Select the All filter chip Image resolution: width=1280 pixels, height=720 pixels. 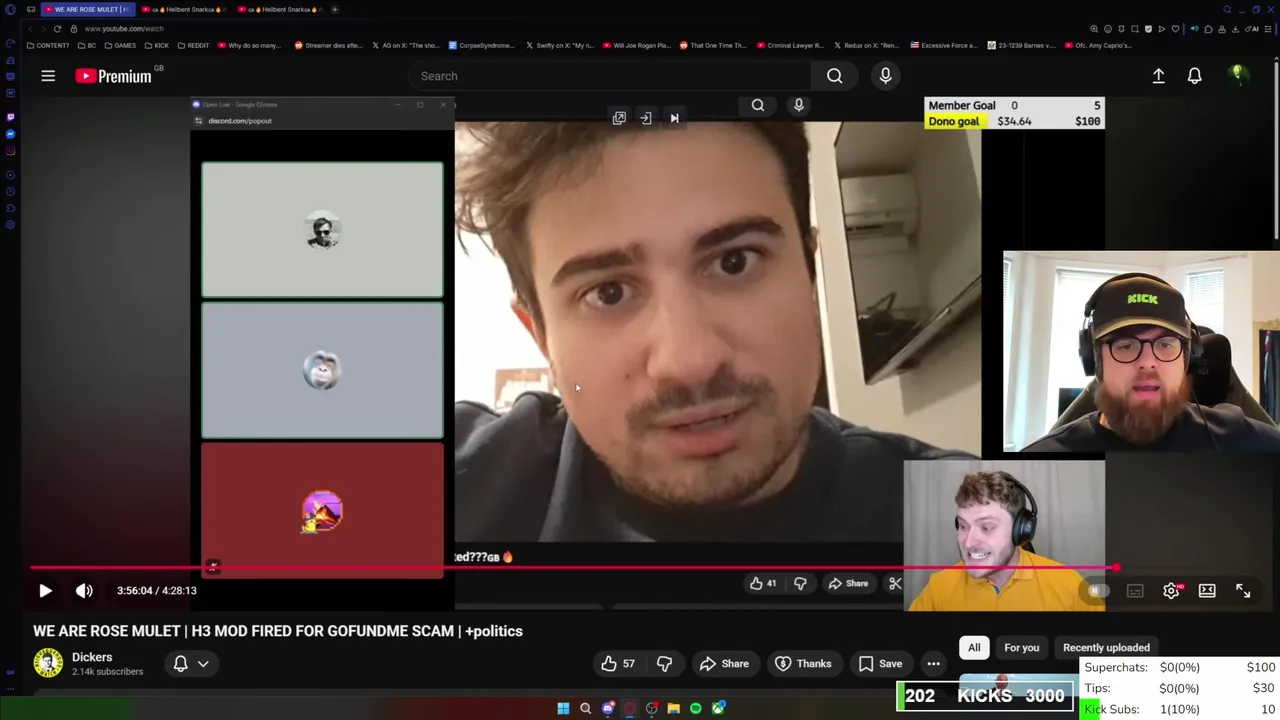point(974,648)
